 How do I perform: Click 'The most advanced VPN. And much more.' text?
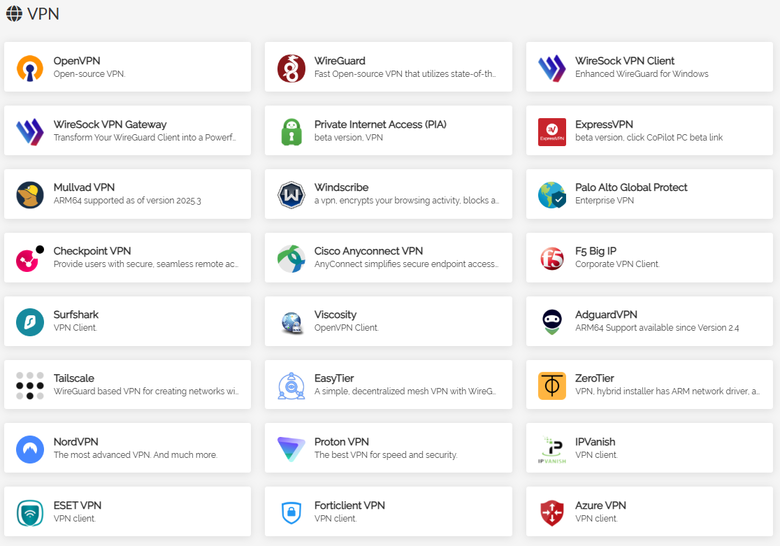[135, 455]
